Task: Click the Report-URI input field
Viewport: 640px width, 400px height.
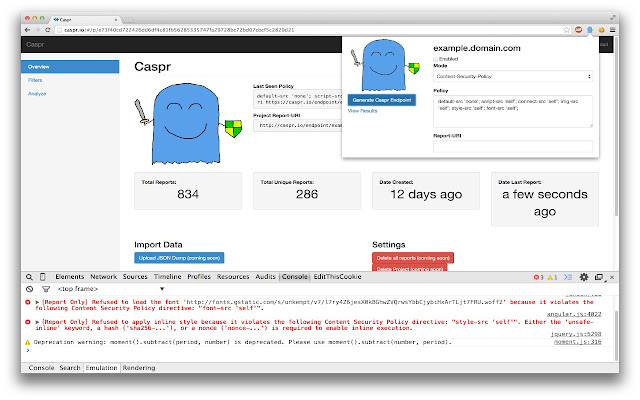Action: click(x=513, y=147)
